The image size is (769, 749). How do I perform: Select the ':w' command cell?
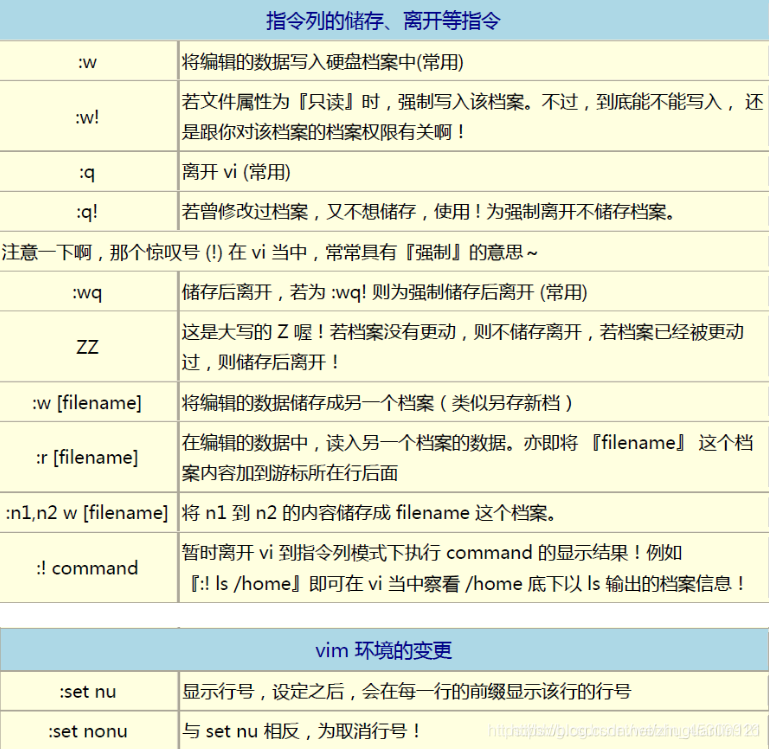click(x=88, y=61)
